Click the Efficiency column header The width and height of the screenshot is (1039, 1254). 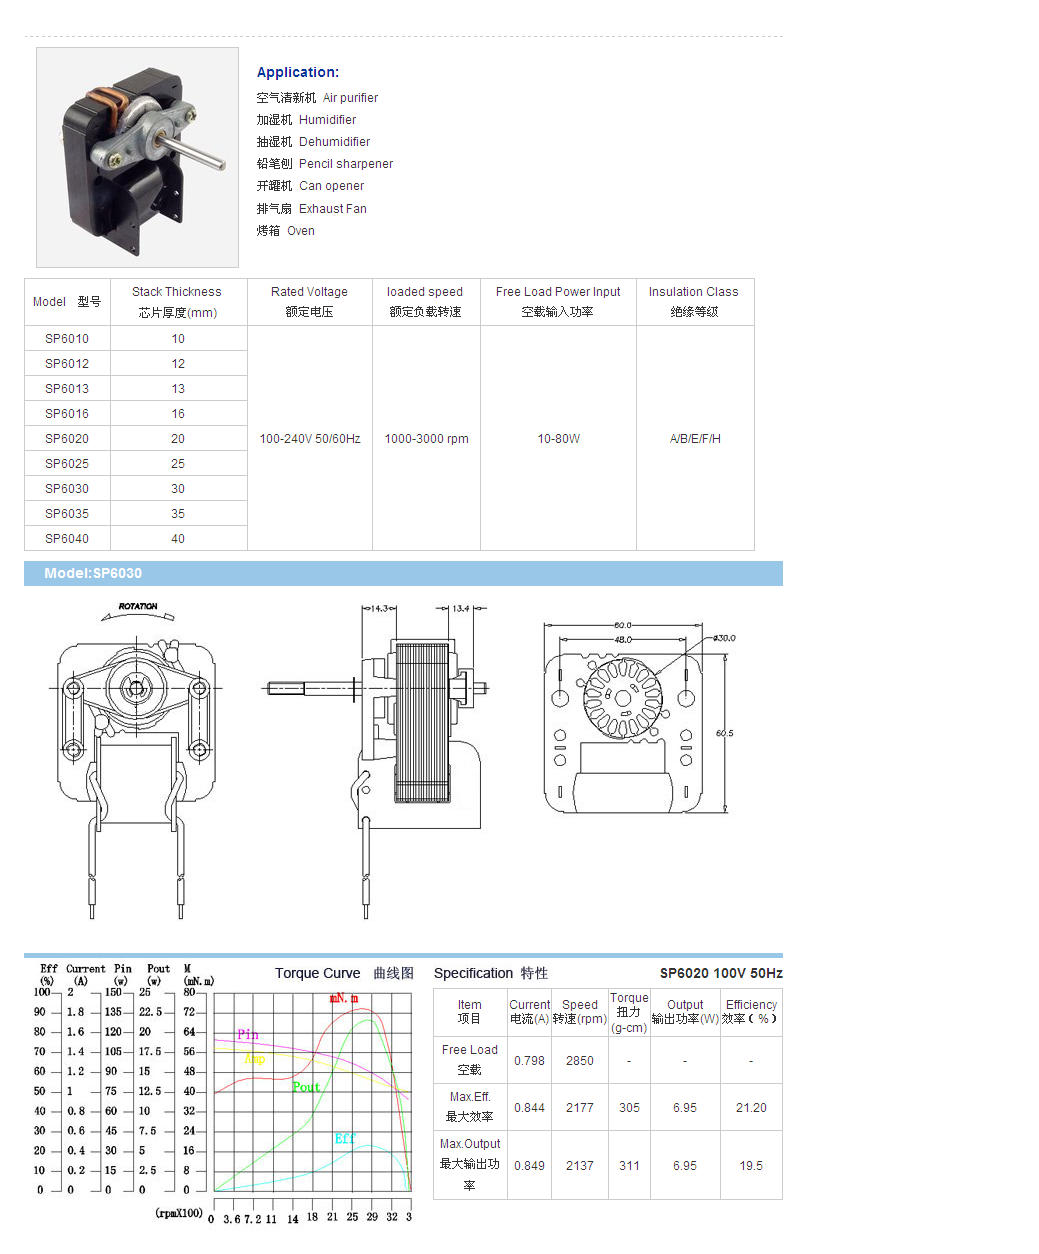point(751,1012)
